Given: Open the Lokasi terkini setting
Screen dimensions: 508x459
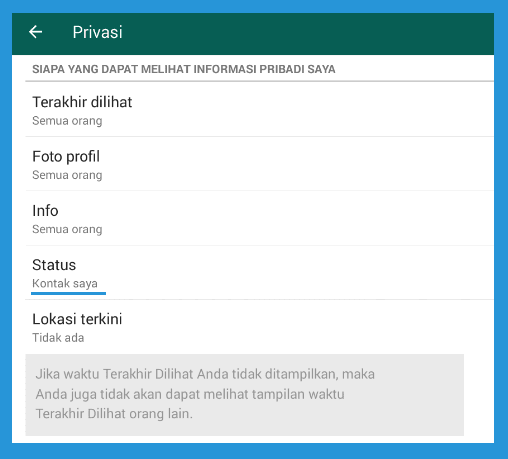Looking at the screenshot, I should tap(259, 327).
